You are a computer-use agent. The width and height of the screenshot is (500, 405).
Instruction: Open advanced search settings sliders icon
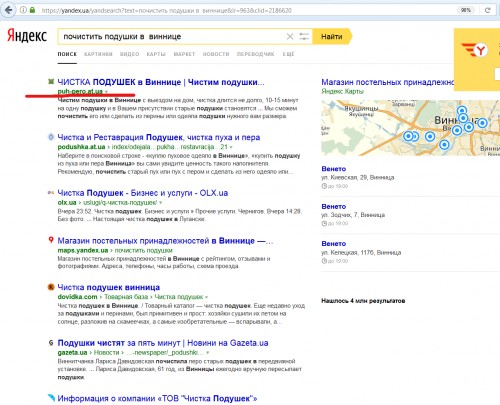point(304,36)
